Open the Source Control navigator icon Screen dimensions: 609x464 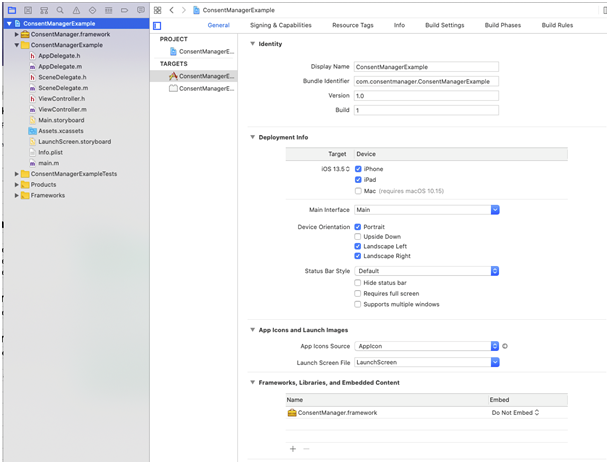[28, 10]
